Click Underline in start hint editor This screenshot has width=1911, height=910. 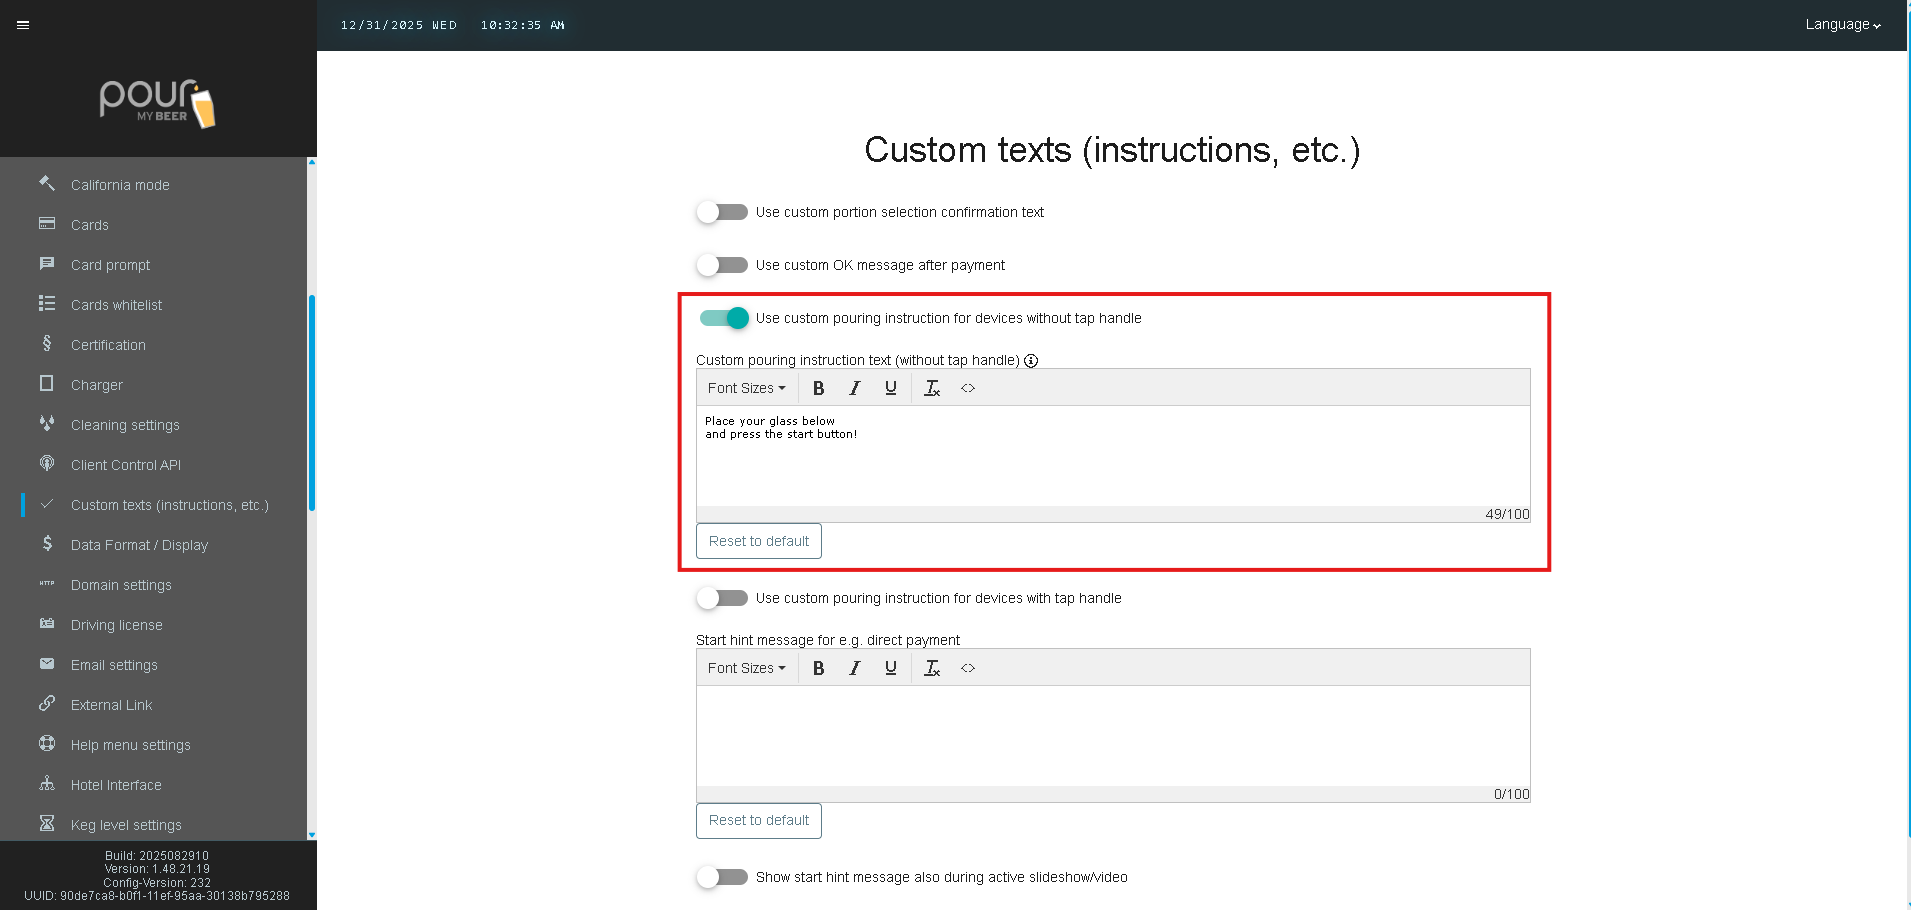890,668
